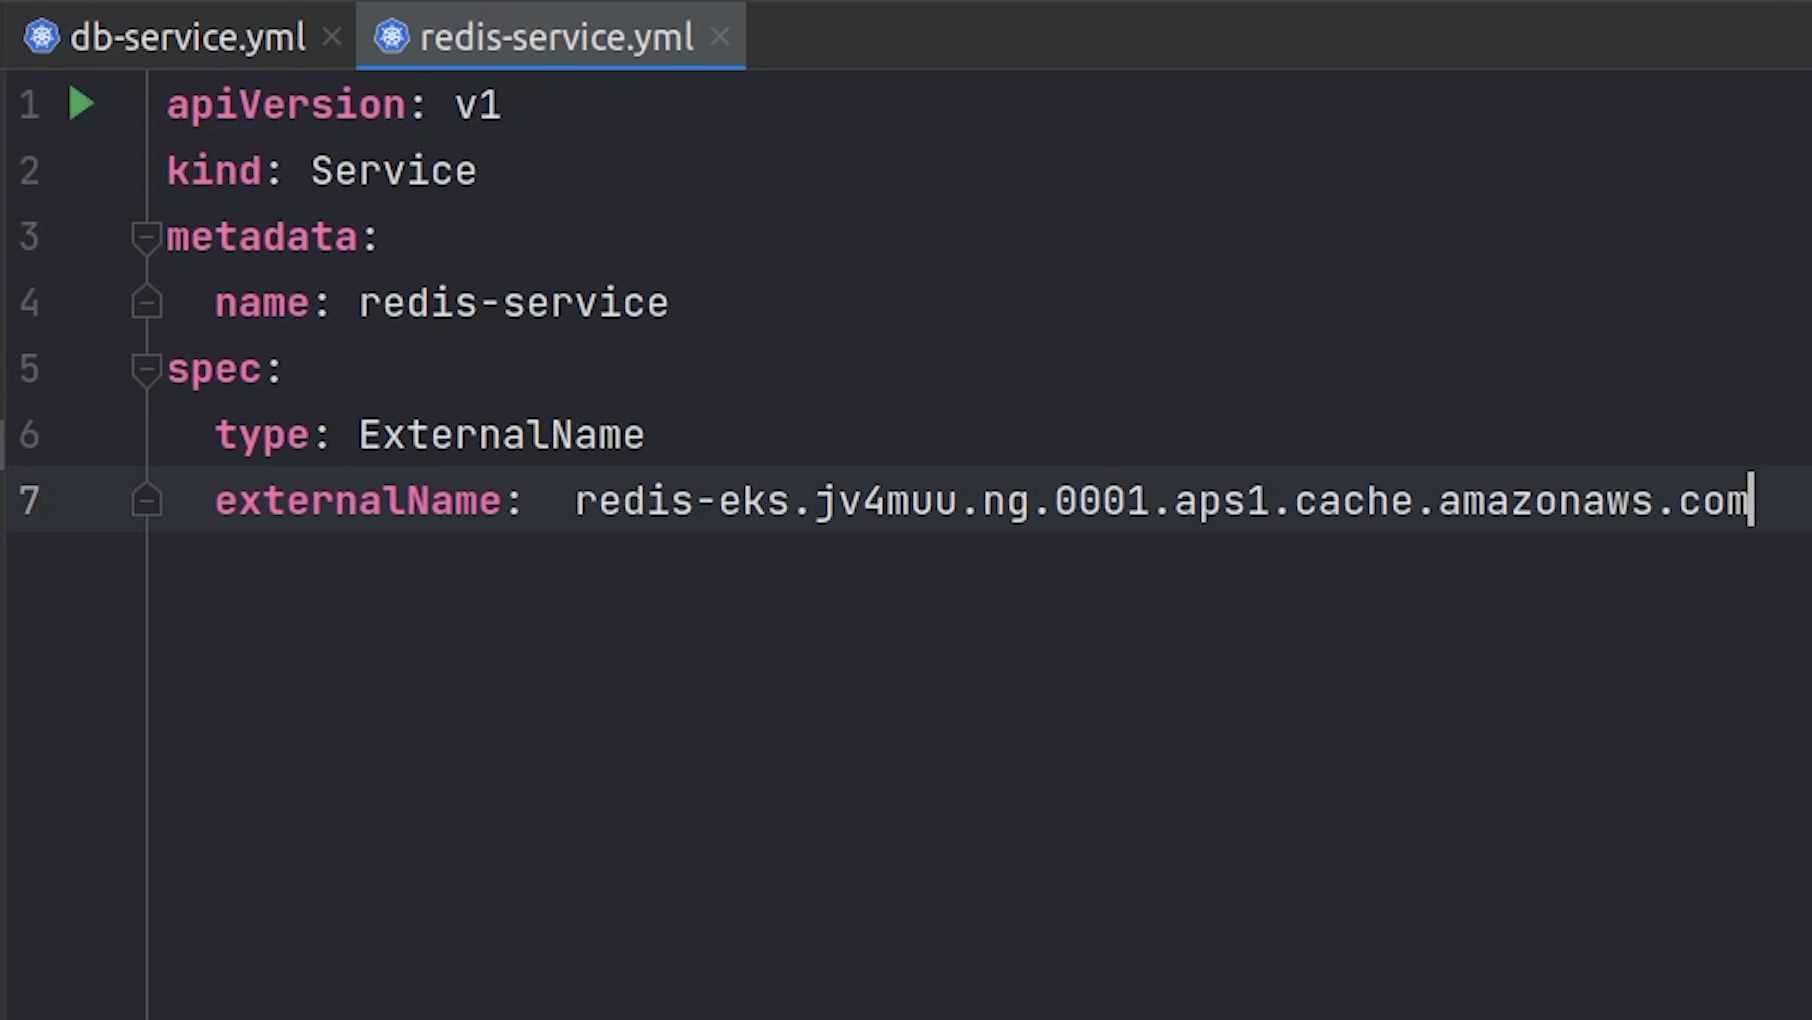Close the db-service.yml tab
The height and width of the screenshot is (1020, 1812).
click(332, 37)
